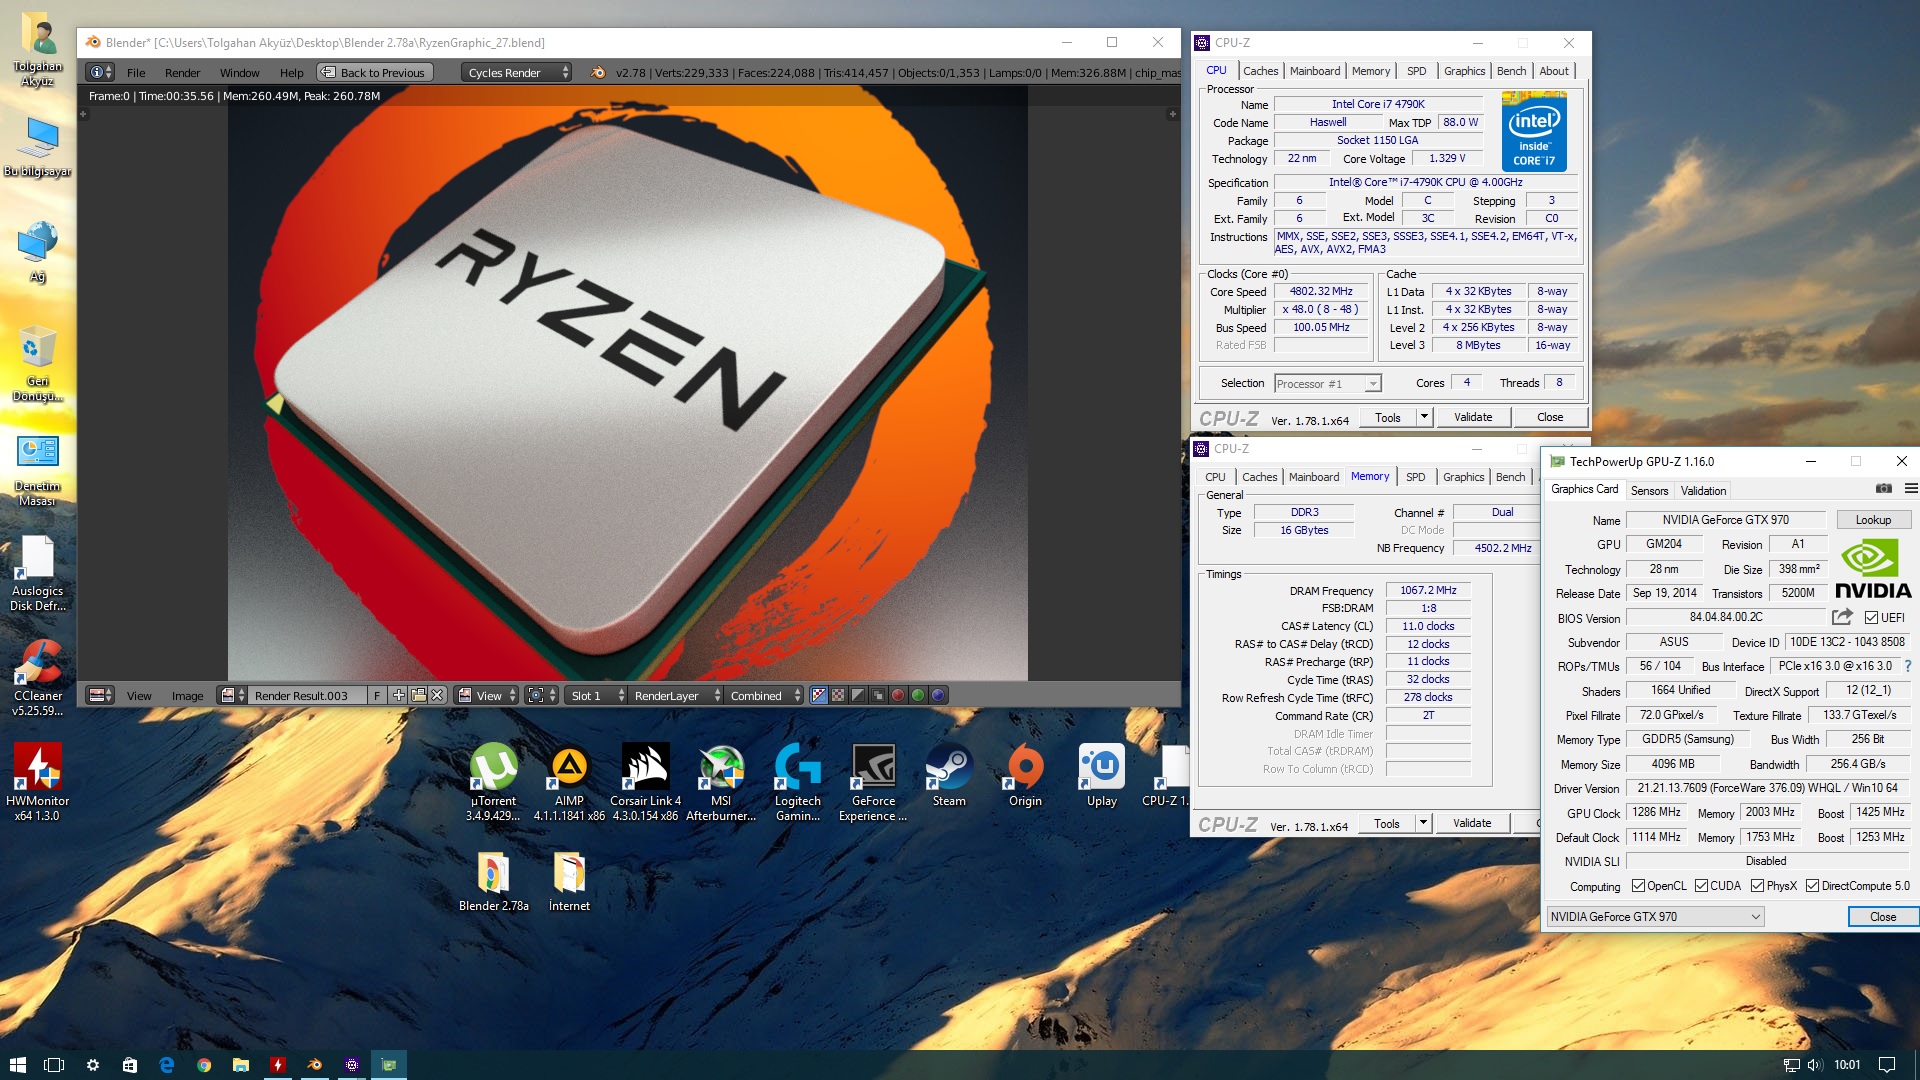Open the About tab in the top CPU-Z window
The image size is (1920, 1080).
tap(1553, 71)
